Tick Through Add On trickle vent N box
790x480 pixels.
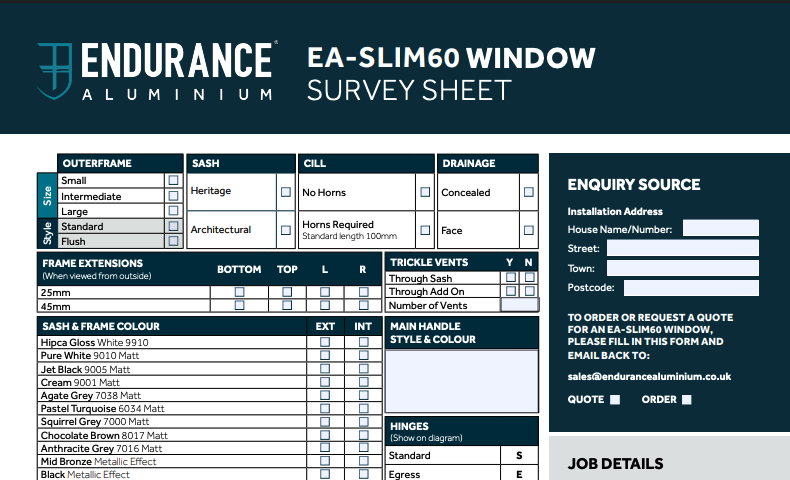click(529, 291)
